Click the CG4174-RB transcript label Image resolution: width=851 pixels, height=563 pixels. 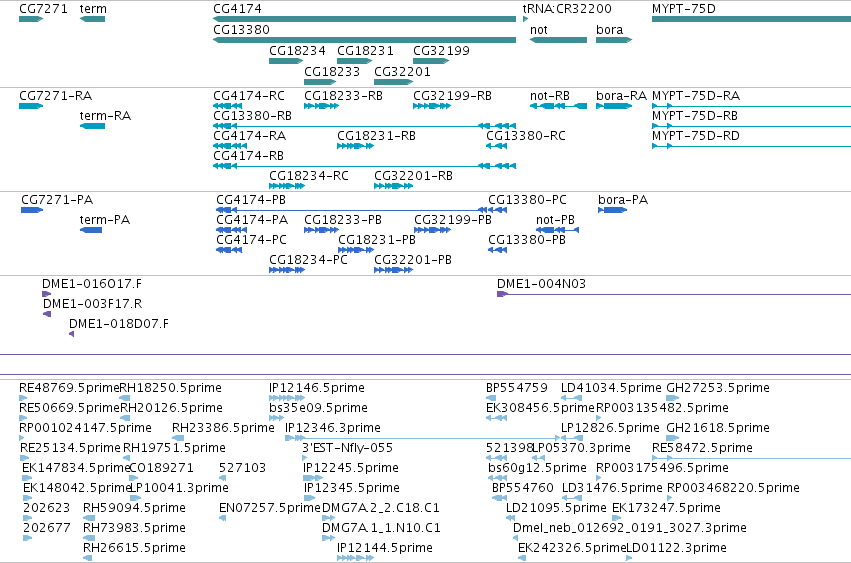pyautogui.click(x=249, y=156)
